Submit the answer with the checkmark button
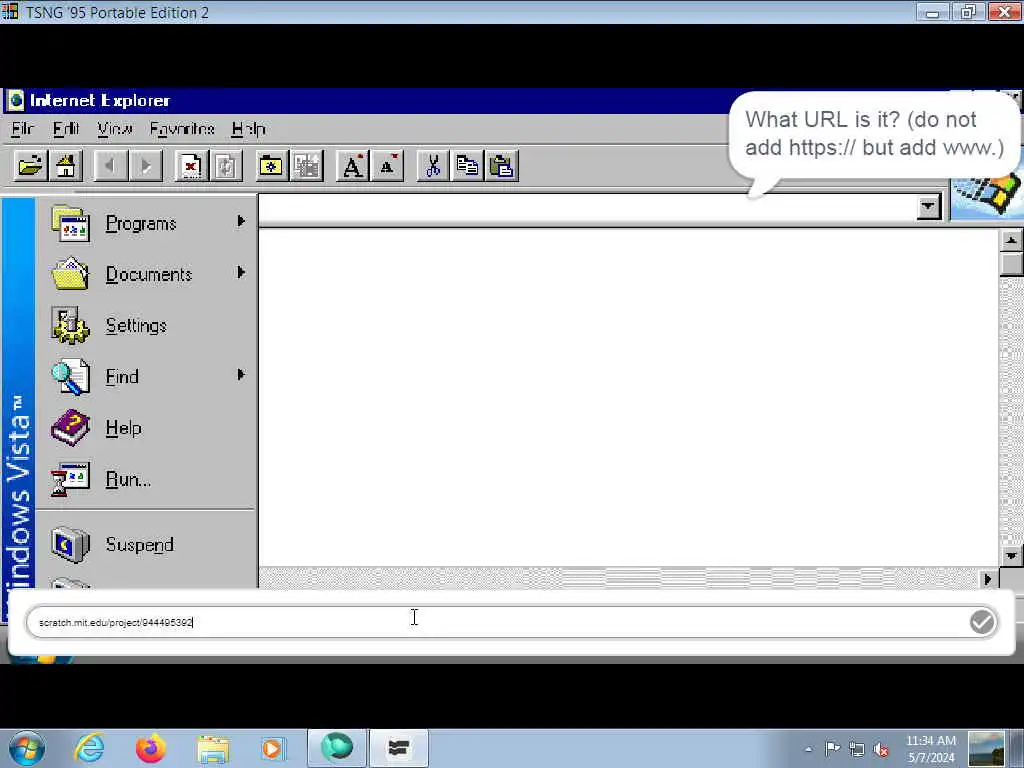This screenshot has width=1024, height=768. (x=982, y=622)
